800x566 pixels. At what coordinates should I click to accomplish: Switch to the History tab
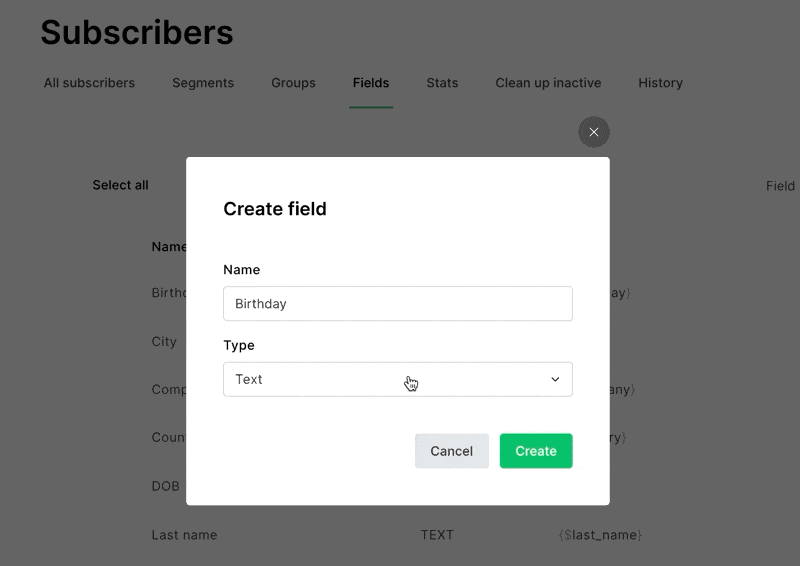[x=660, y=83]
